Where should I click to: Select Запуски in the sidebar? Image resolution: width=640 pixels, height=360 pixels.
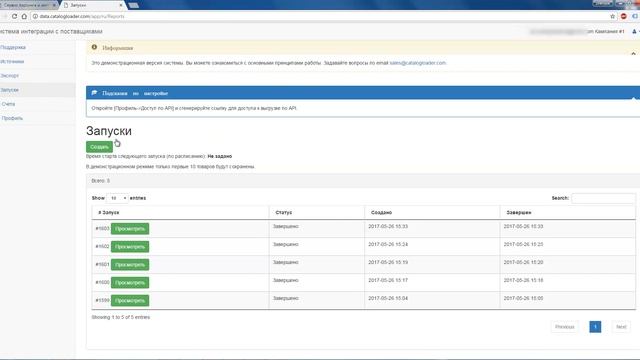[x=9, y=90]
